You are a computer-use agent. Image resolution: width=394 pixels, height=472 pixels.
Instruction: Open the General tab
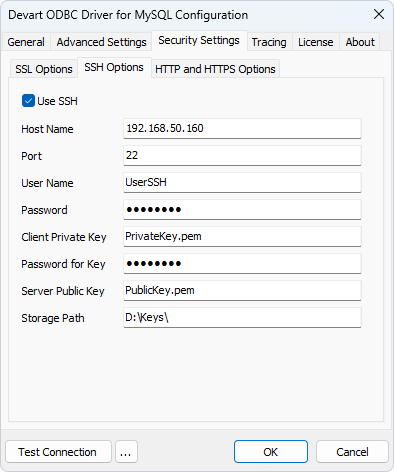pyautogui.click(x=26, y=42)
